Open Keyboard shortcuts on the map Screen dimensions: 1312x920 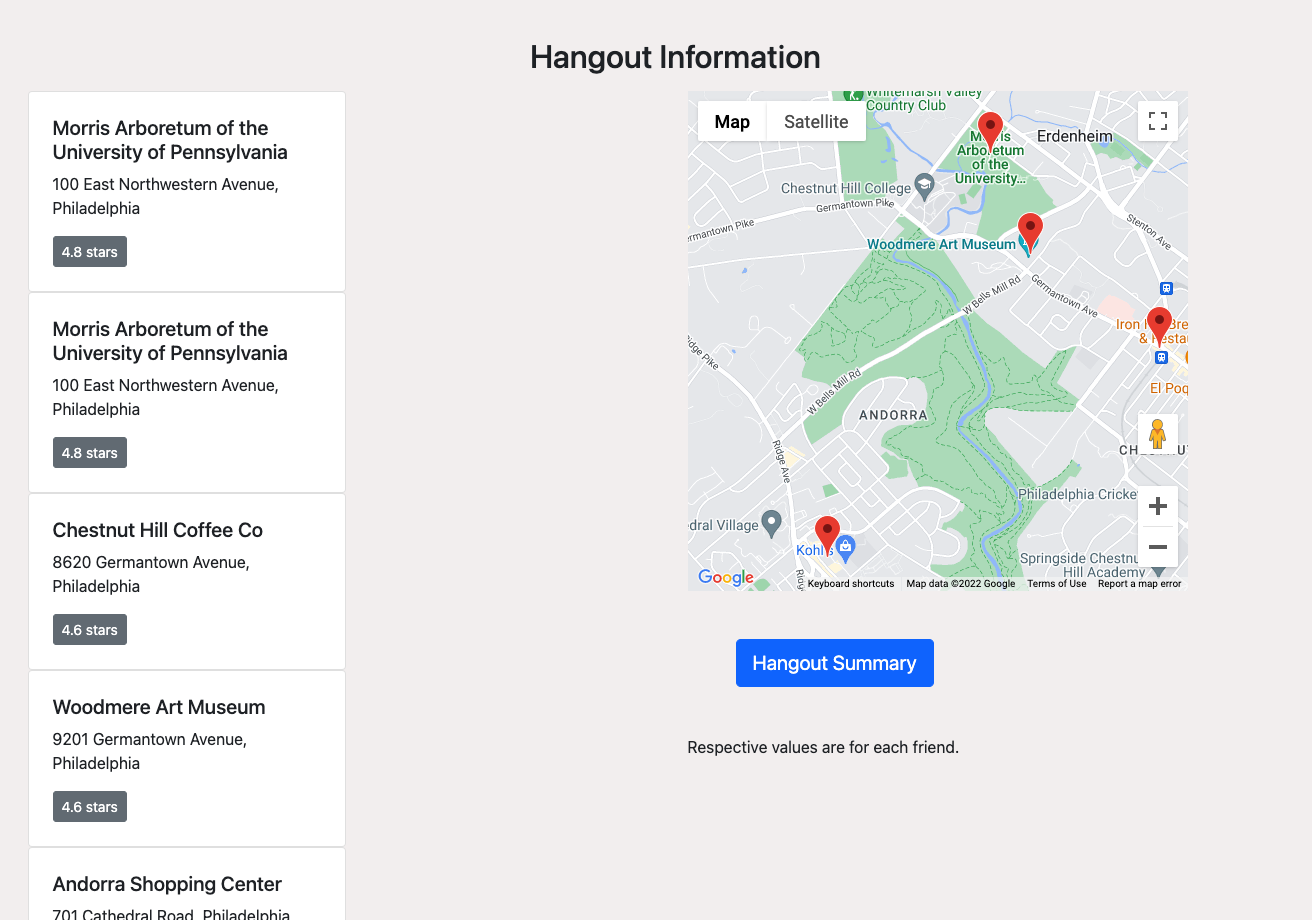point(851,584)
